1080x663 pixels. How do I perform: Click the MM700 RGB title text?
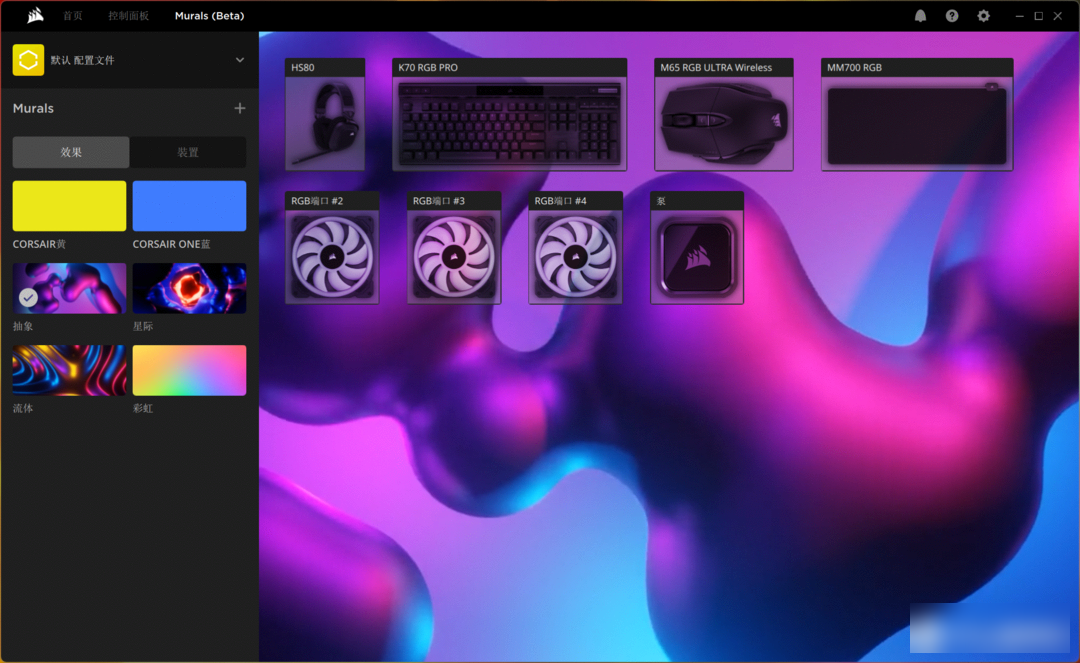click(x=854, y=67)
